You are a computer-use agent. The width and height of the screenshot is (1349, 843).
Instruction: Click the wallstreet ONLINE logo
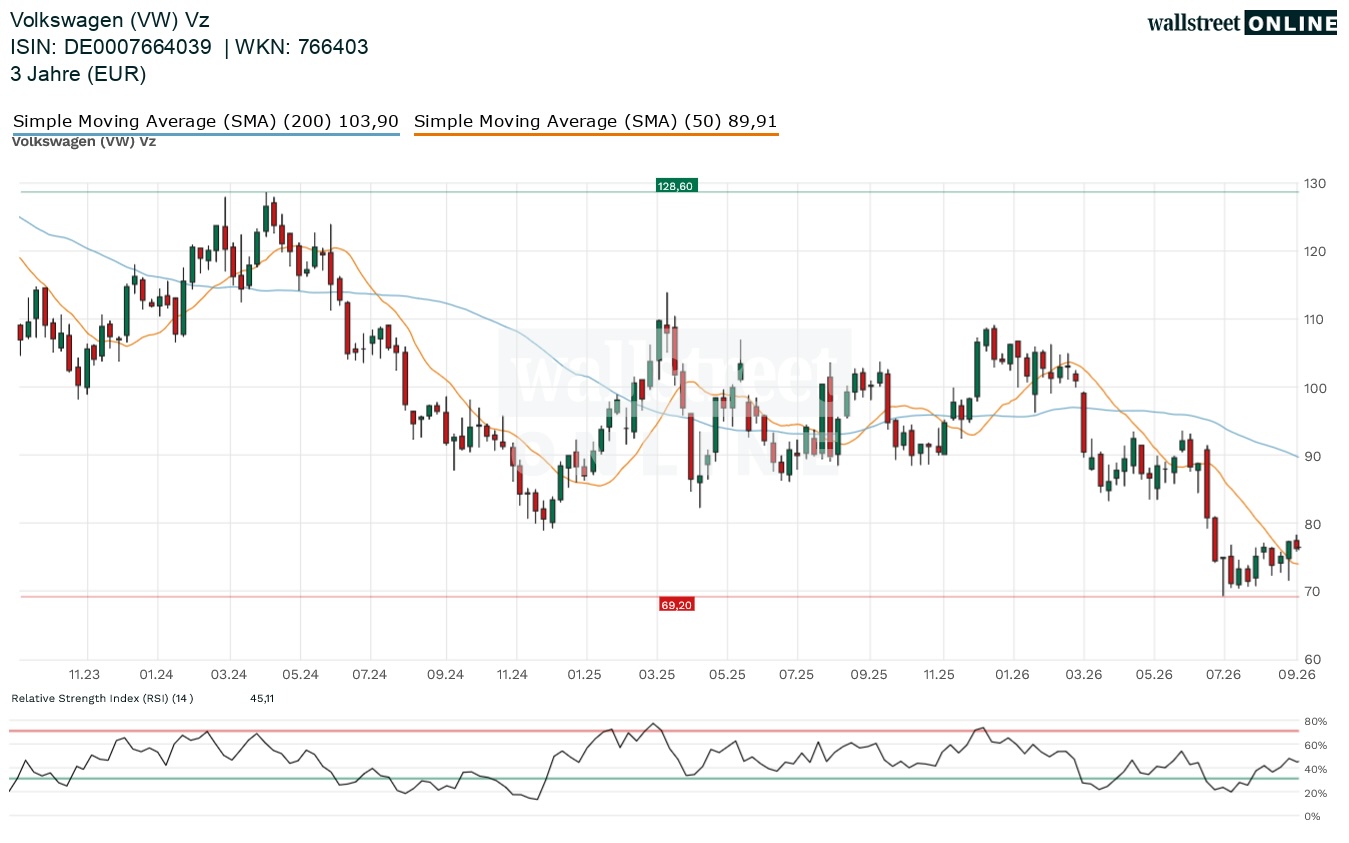pyautogui.click(x=1242, y=23)
